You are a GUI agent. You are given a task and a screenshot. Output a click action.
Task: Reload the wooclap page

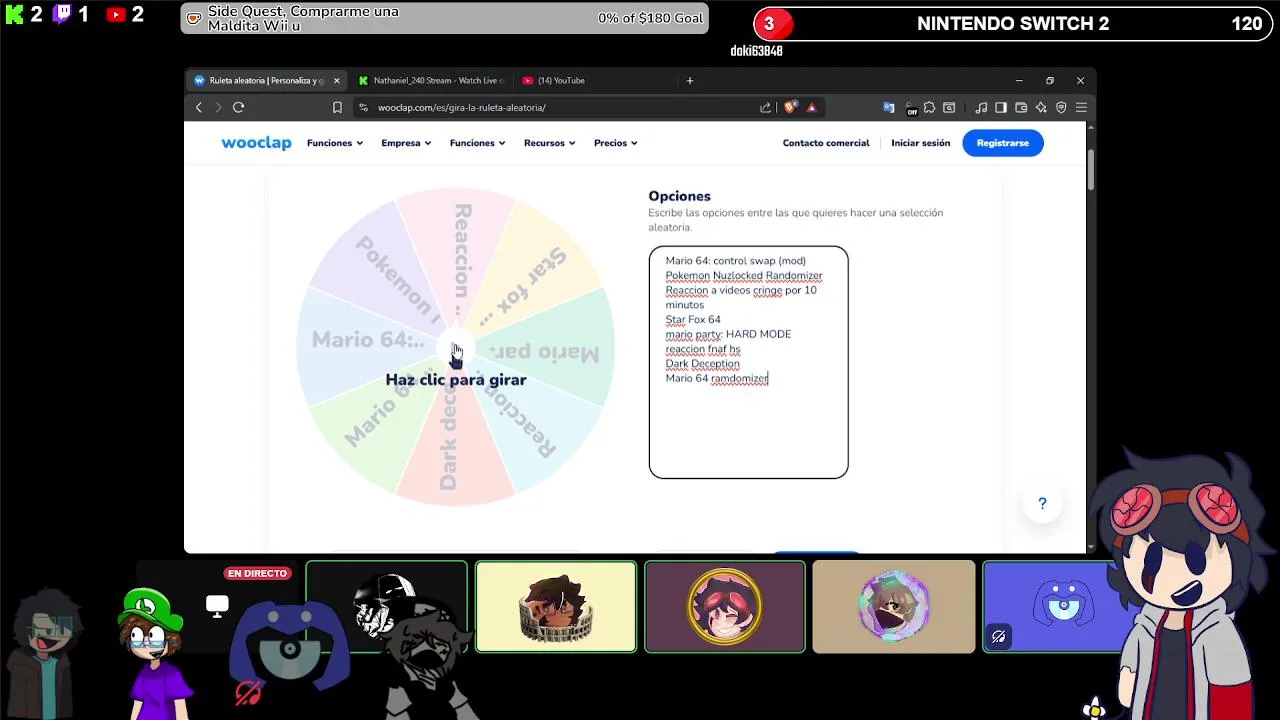pyautogui.click(x=238, y=107)
